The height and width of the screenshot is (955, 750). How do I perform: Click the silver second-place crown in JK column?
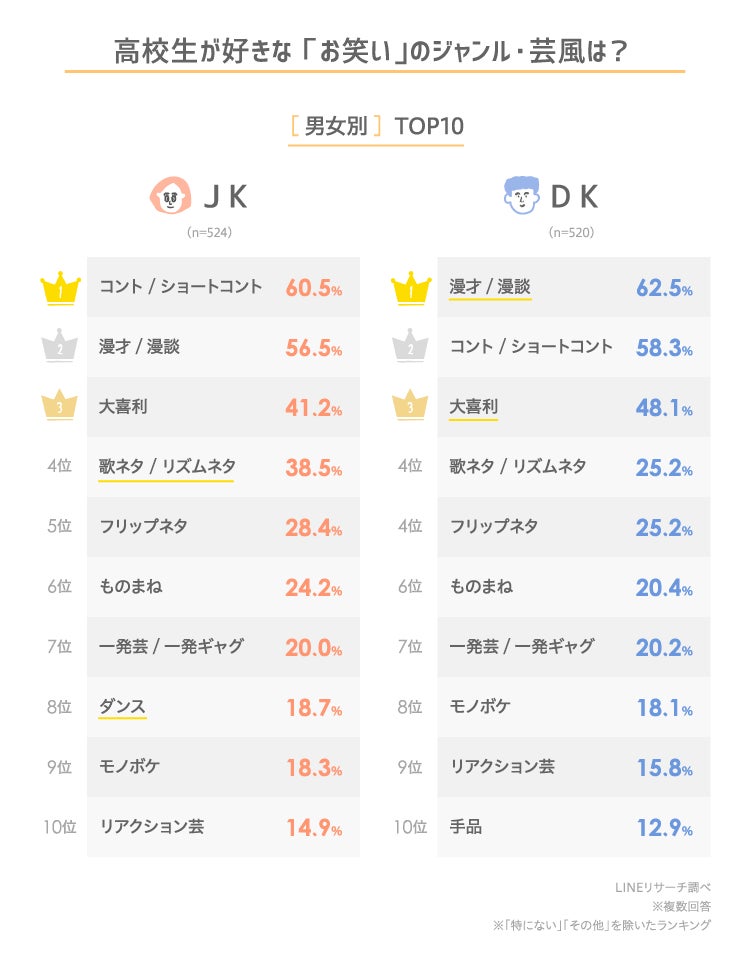60,347
